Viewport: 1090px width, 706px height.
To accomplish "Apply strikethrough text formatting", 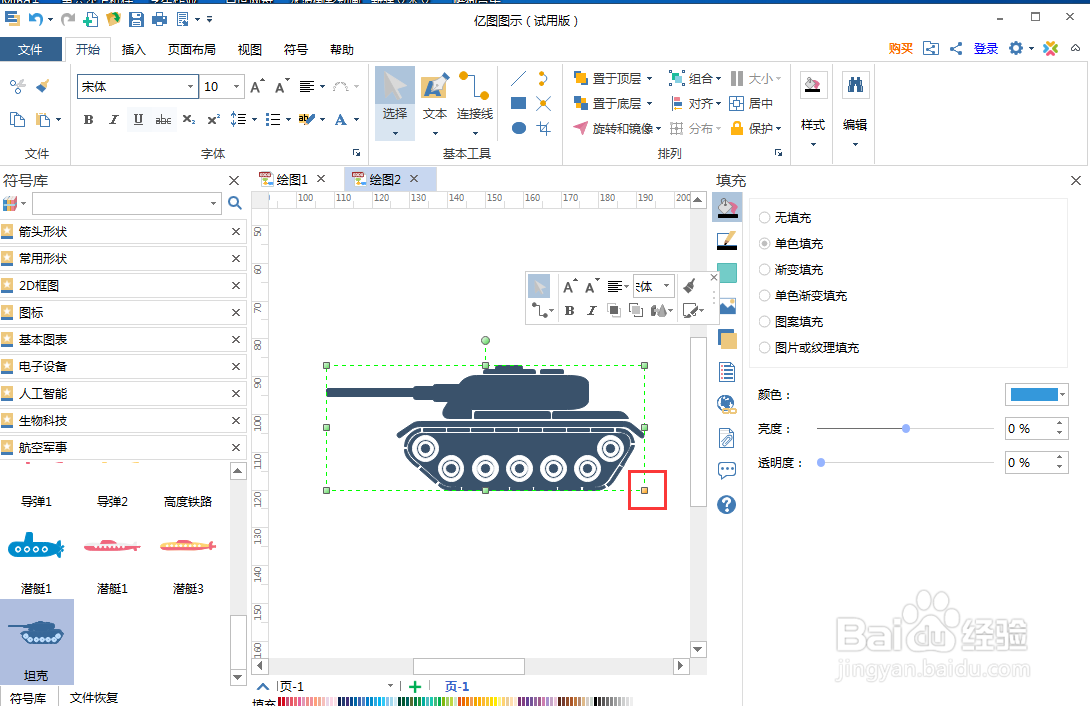I will (163, 120).
